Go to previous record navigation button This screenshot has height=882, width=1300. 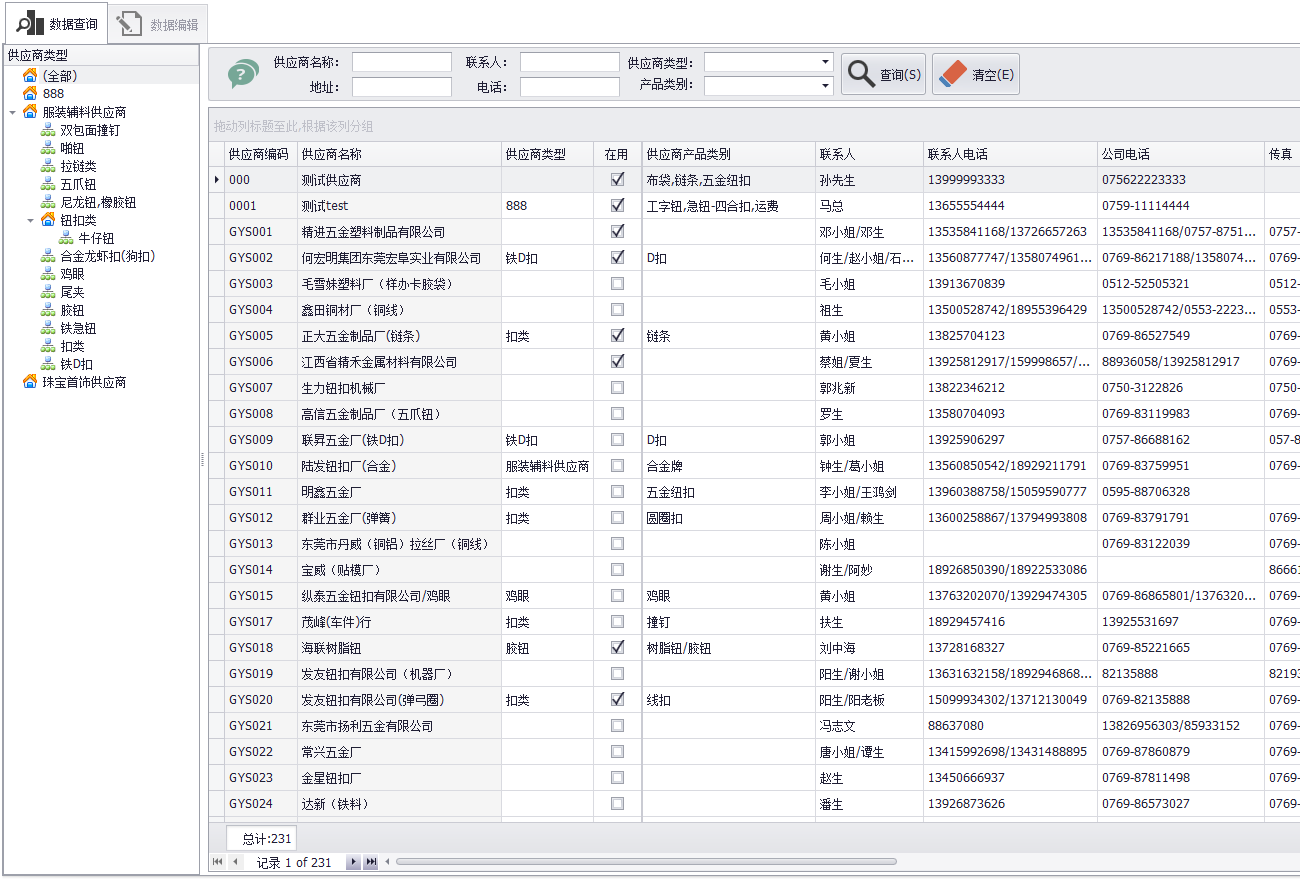point(235,862)
